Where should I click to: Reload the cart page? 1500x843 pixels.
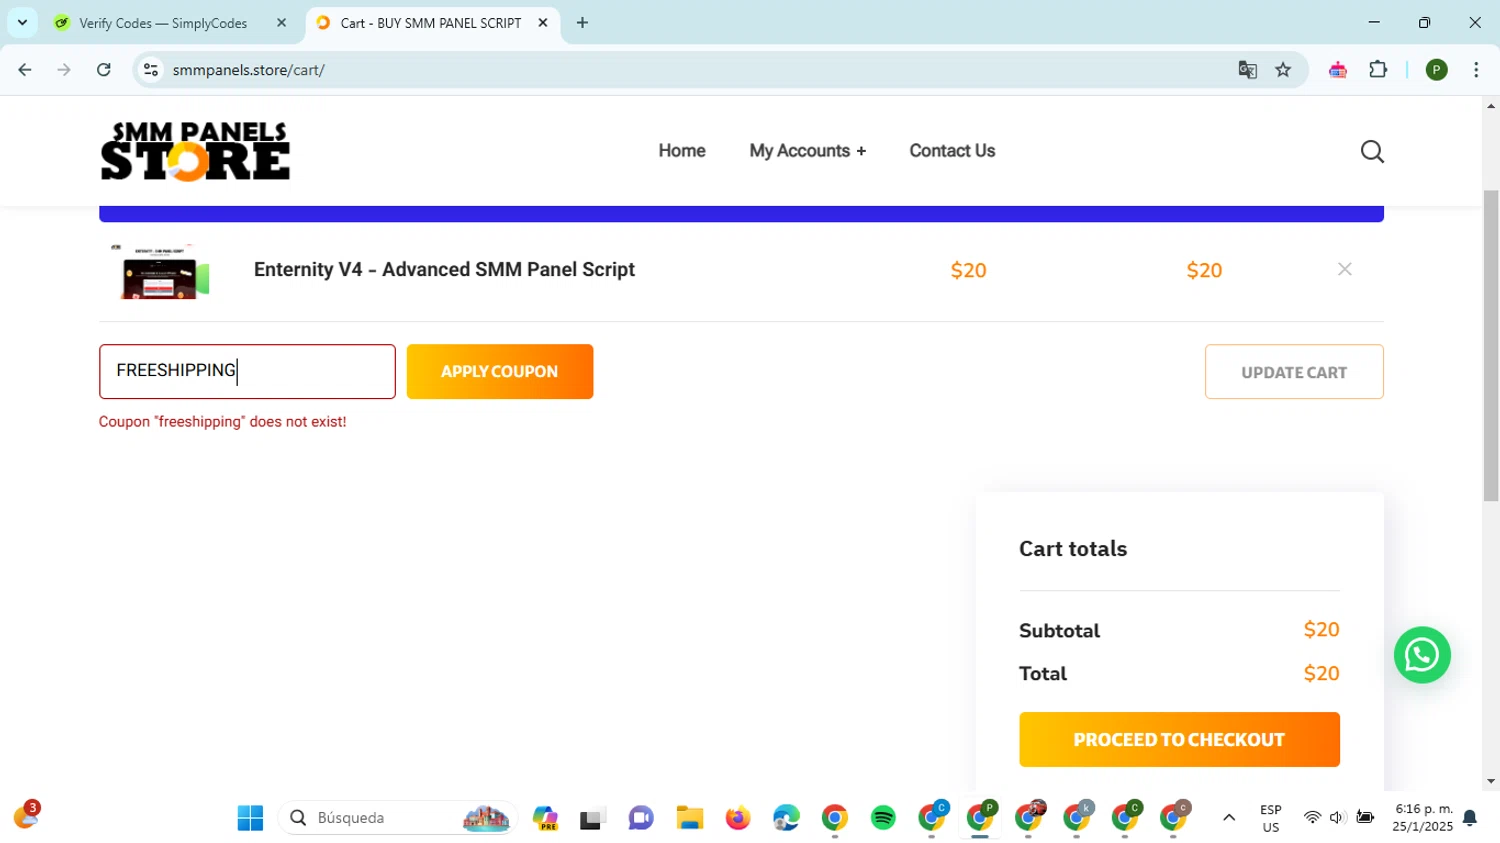[104, 70]
